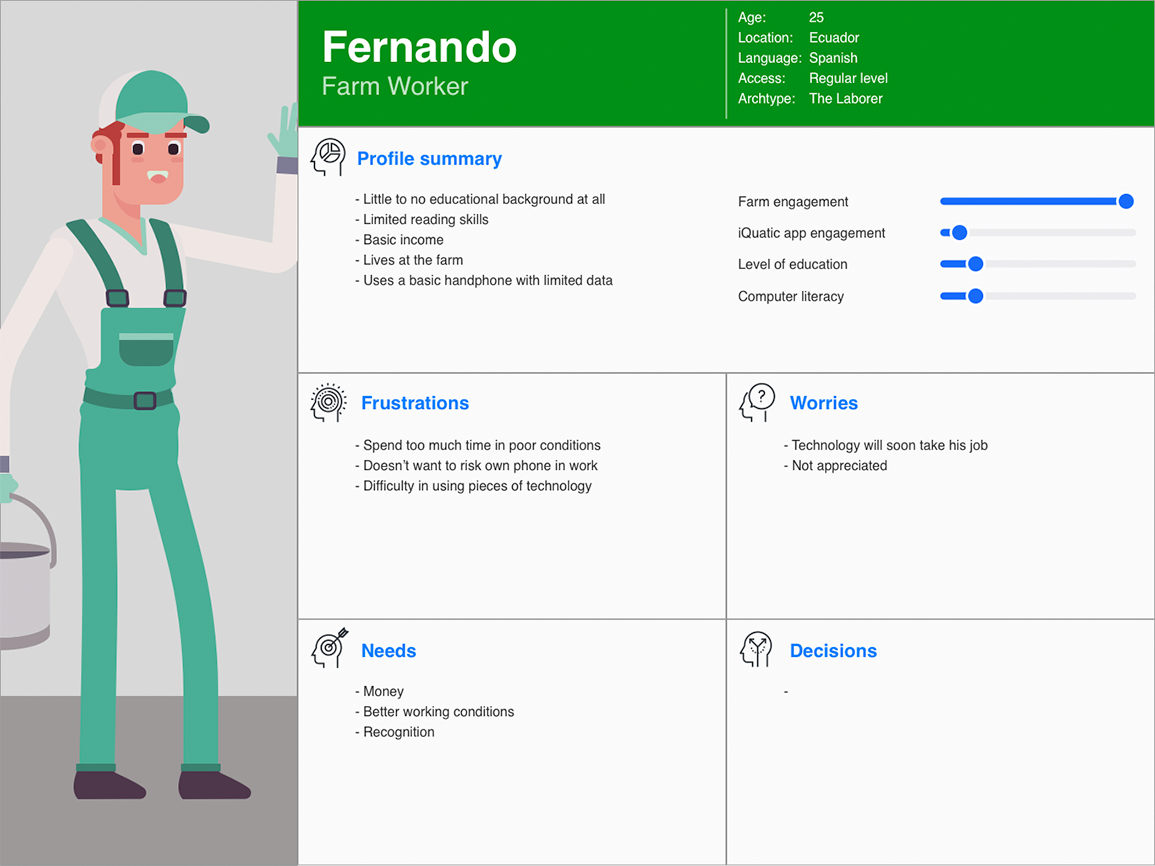
Task: Click the Profile summary heading
Action: click(x=429, y=159)
